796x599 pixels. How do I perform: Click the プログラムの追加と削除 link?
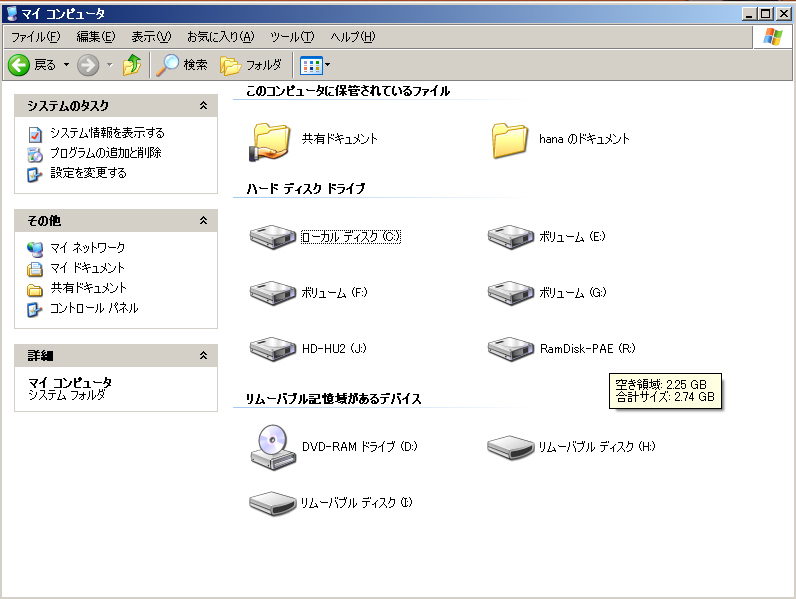[x=106, y=153]
